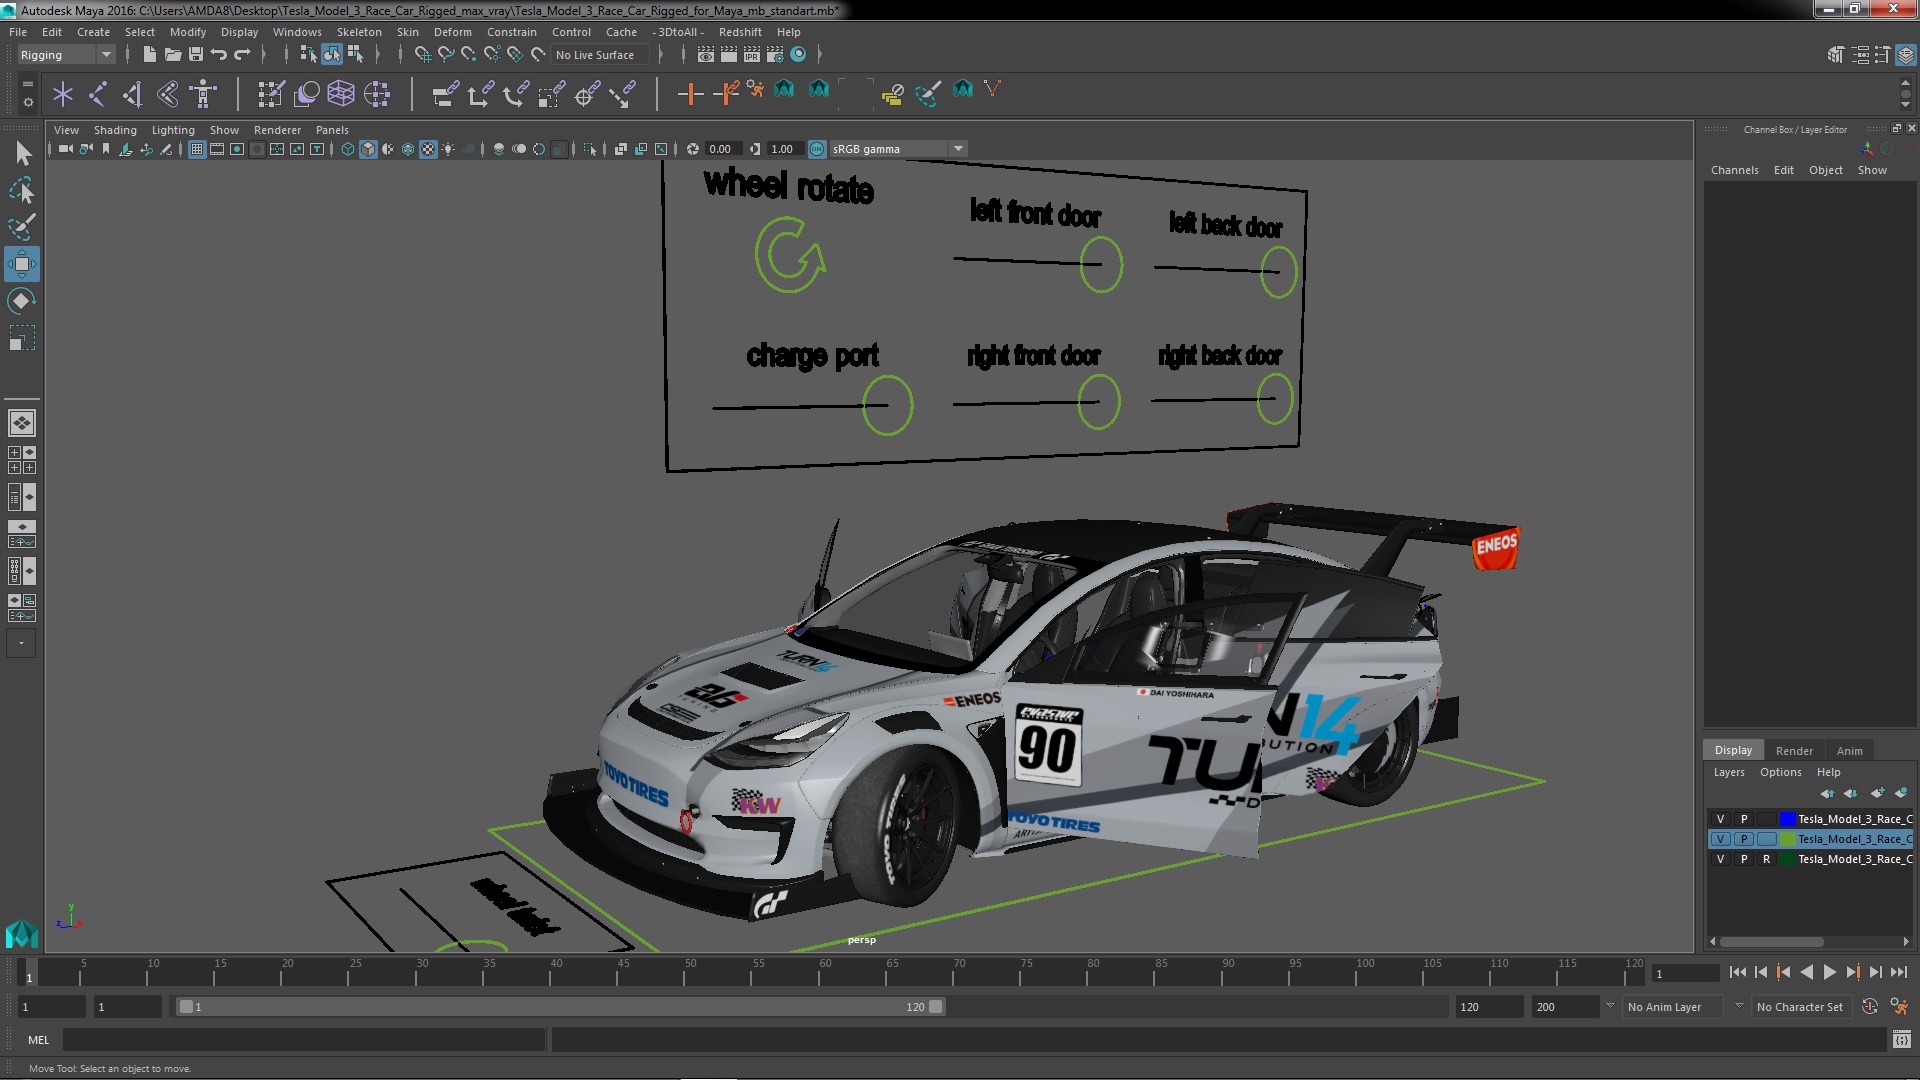Open the Deform menu
Image resolution: width=1920 pixels, height=1080 pixels.
point(452,32)
